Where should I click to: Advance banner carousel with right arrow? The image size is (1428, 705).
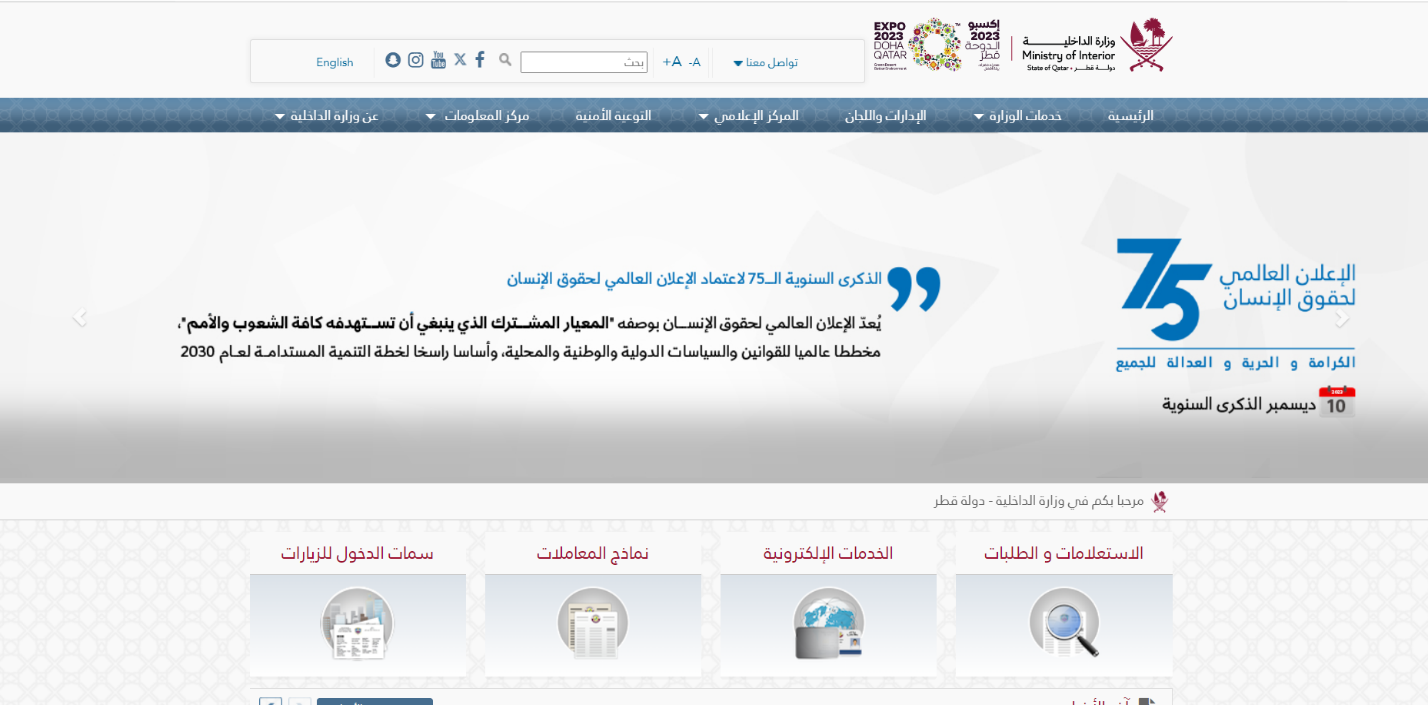pos(1342,318)
